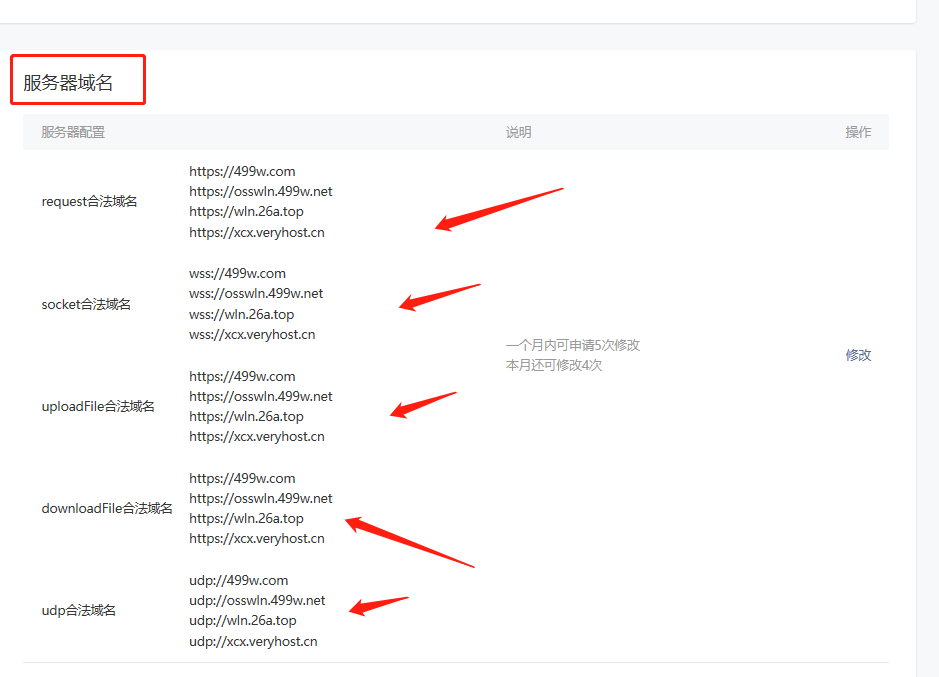
Task: Click https://osswln.499w.net in the uploadFile合法域名 list
Action: point(260,396)
